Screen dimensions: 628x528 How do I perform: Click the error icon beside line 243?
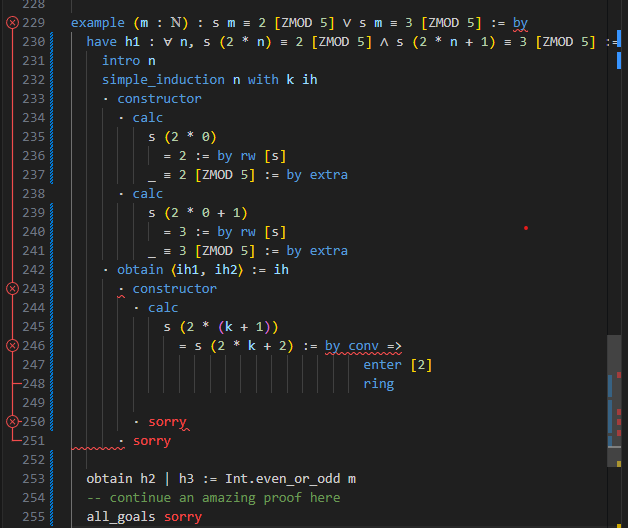tap(12, 288)
